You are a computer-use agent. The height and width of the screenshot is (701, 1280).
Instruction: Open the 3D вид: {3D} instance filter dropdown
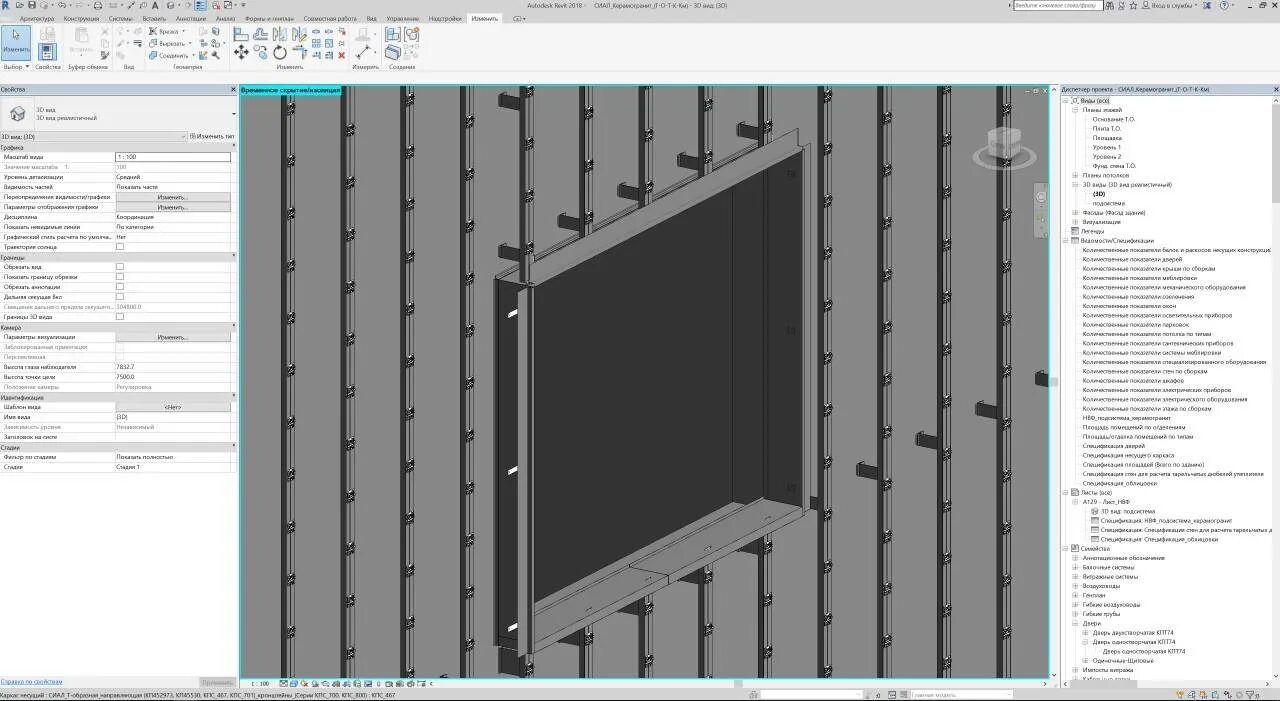[93, 136]
